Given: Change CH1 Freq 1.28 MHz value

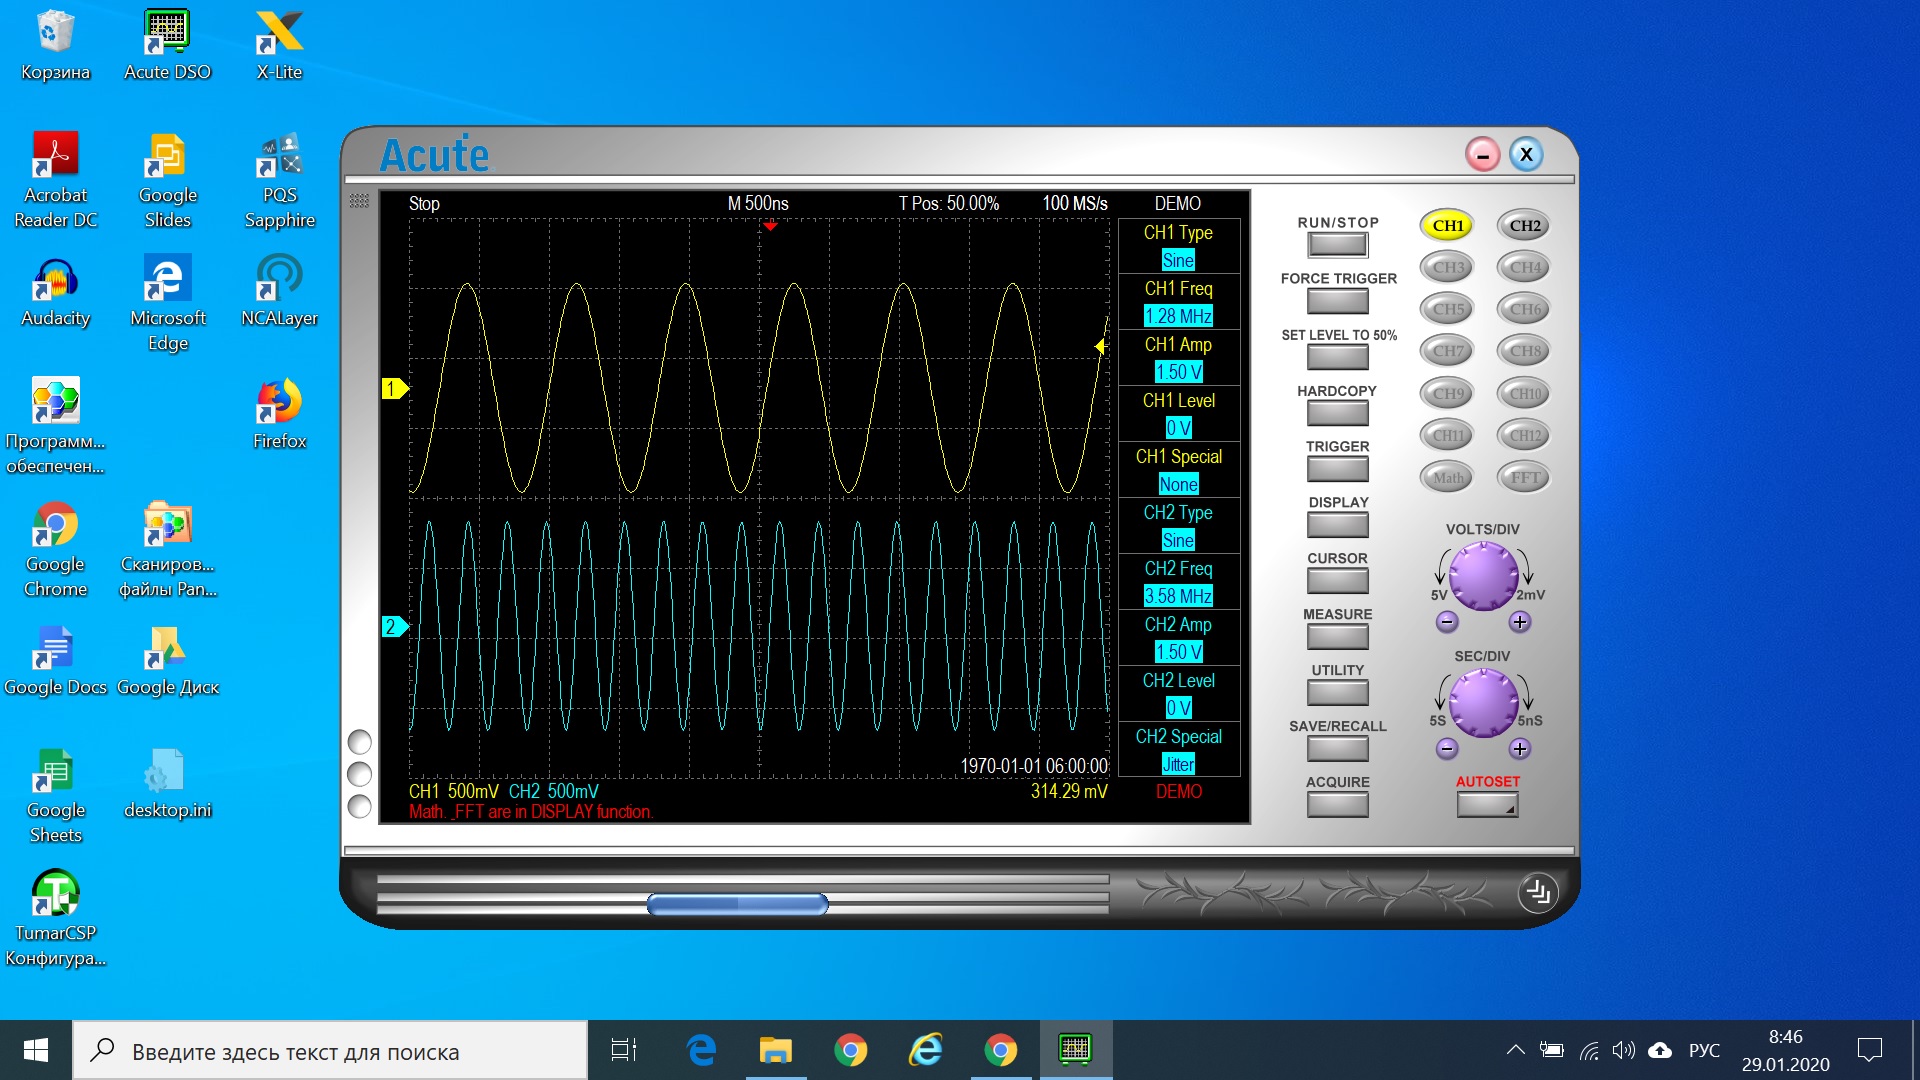Looking at the screenshot, I should 1178,316.
